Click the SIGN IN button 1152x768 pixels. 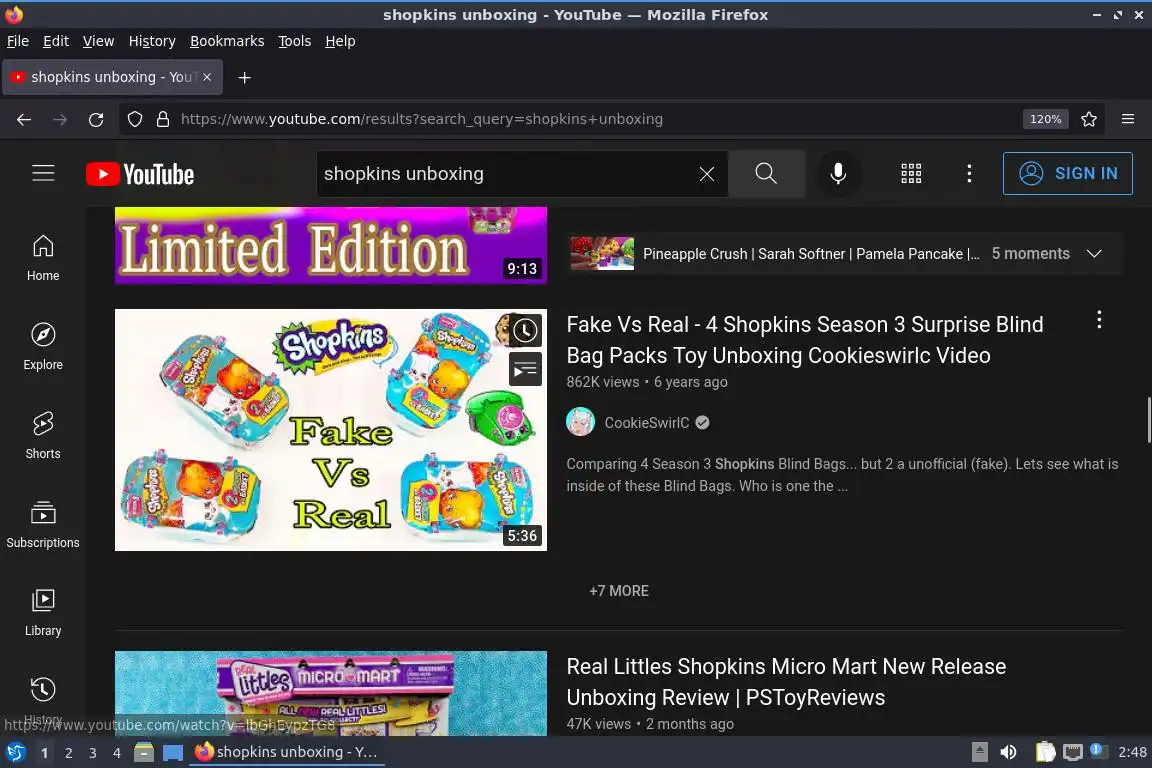point(1068,173)
